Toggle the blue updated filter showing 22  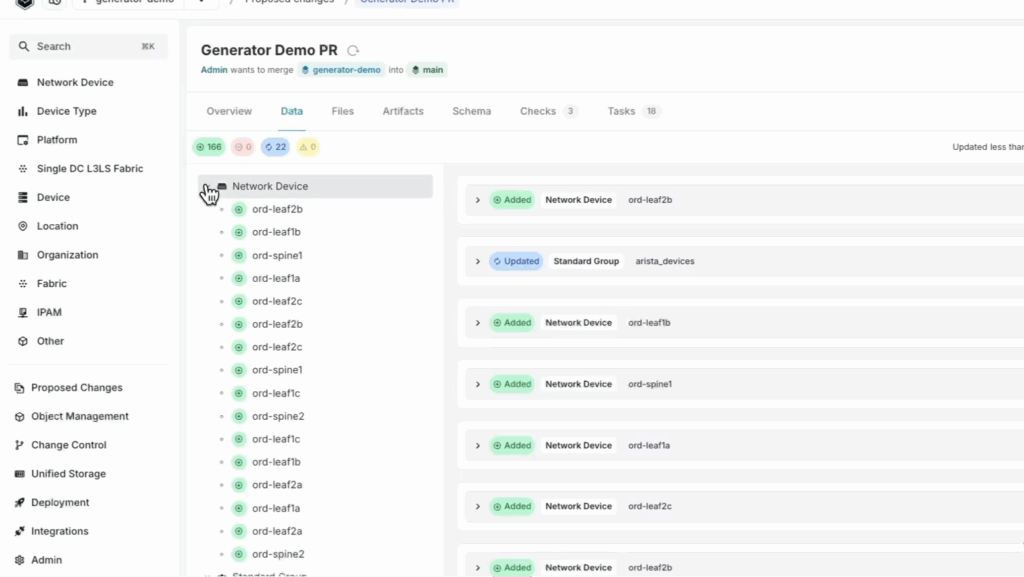coord(275,147)
